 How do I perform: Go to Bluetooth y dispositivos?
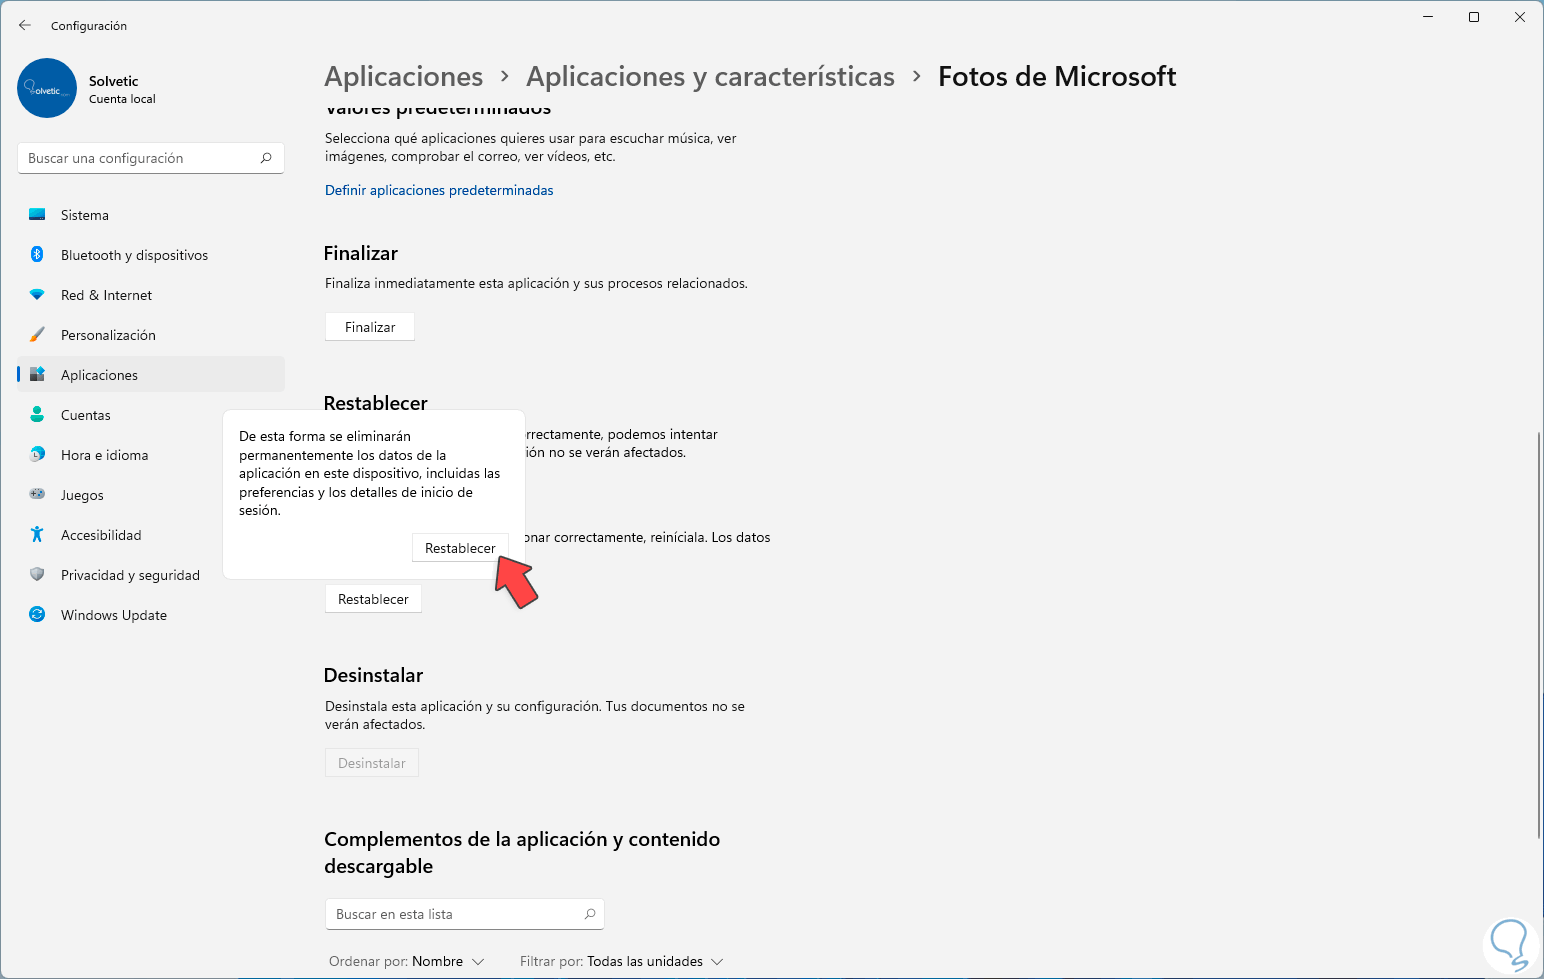point(151,255)
